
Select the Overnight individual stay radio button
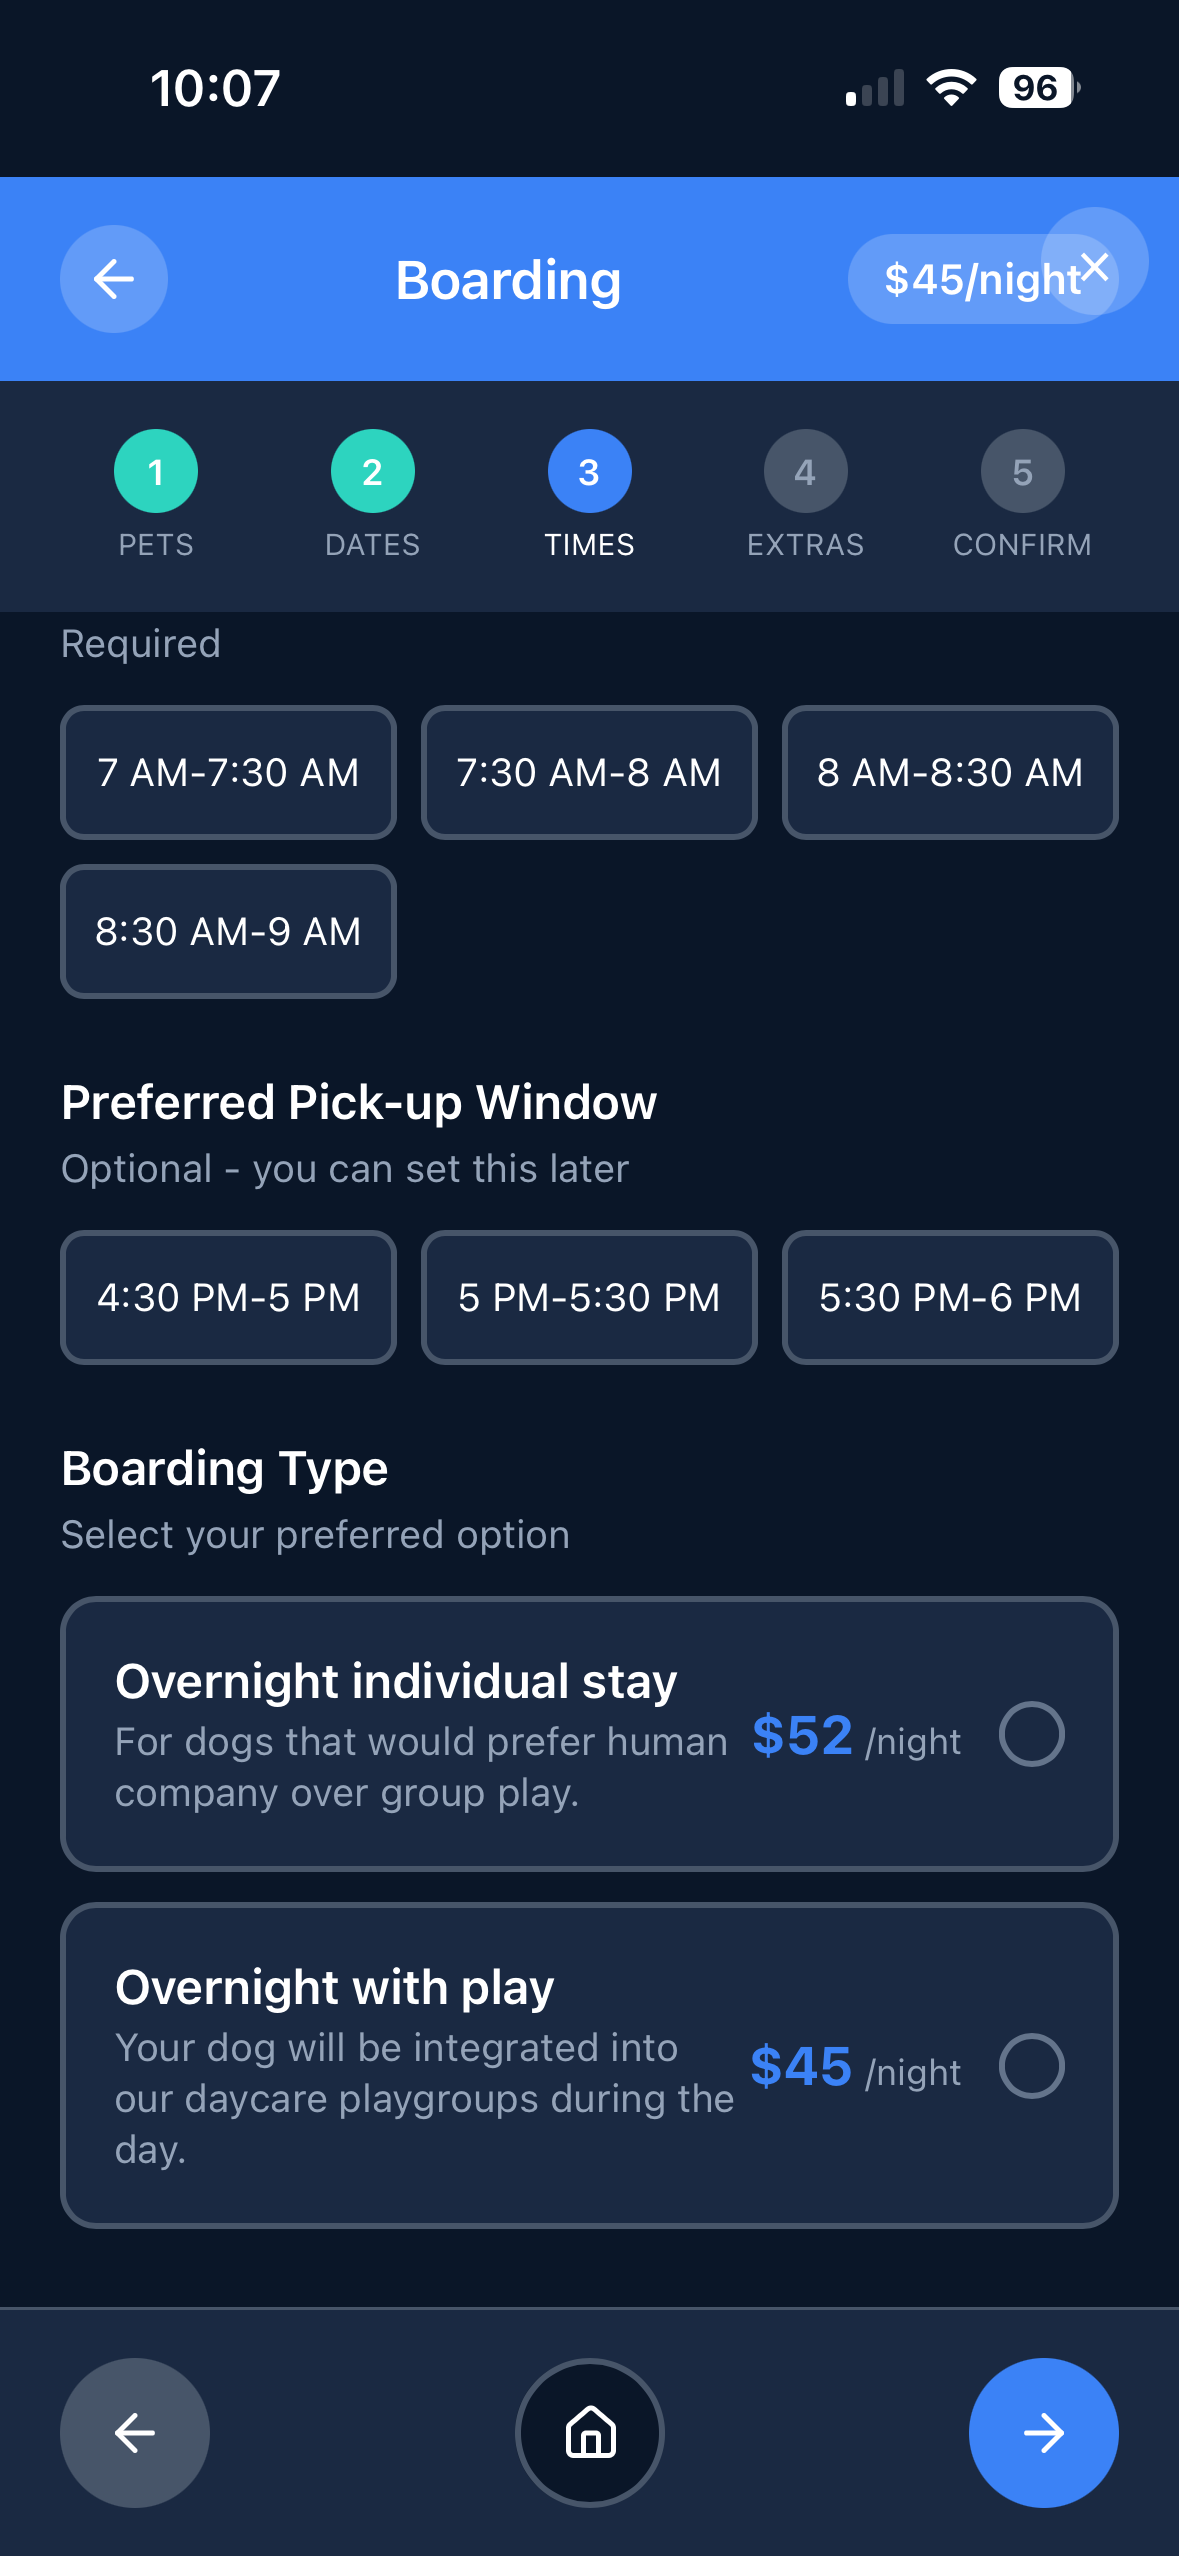pos(1031,1733)
